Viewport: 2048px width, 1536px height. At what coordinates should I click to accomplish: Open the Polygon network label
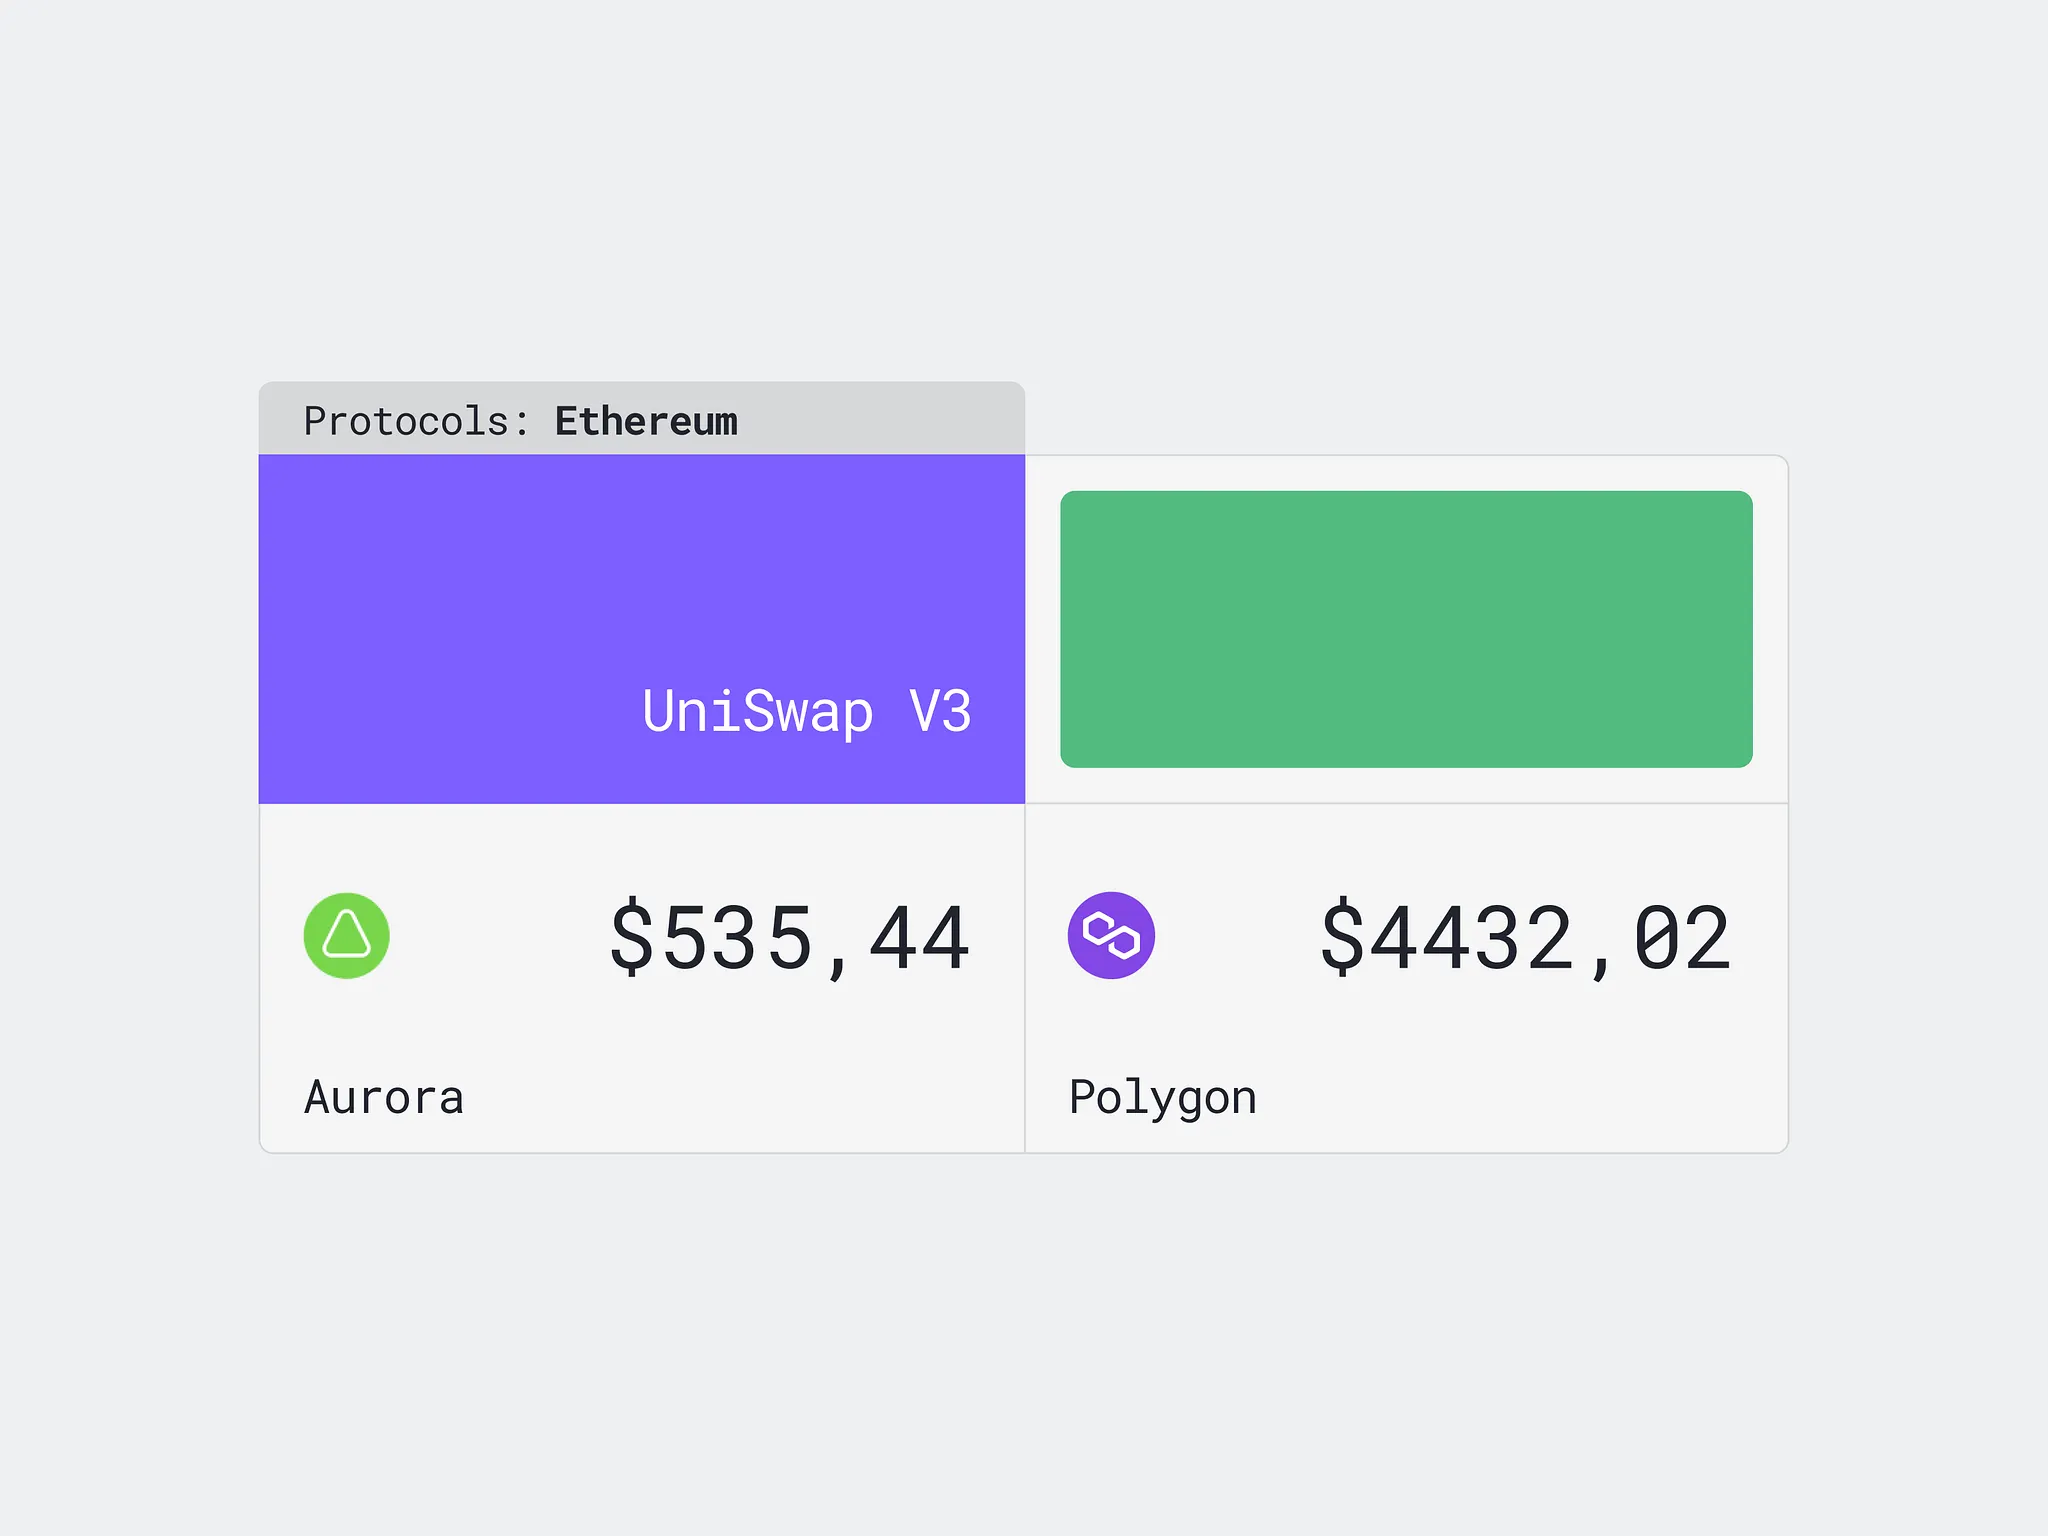1162,1097
